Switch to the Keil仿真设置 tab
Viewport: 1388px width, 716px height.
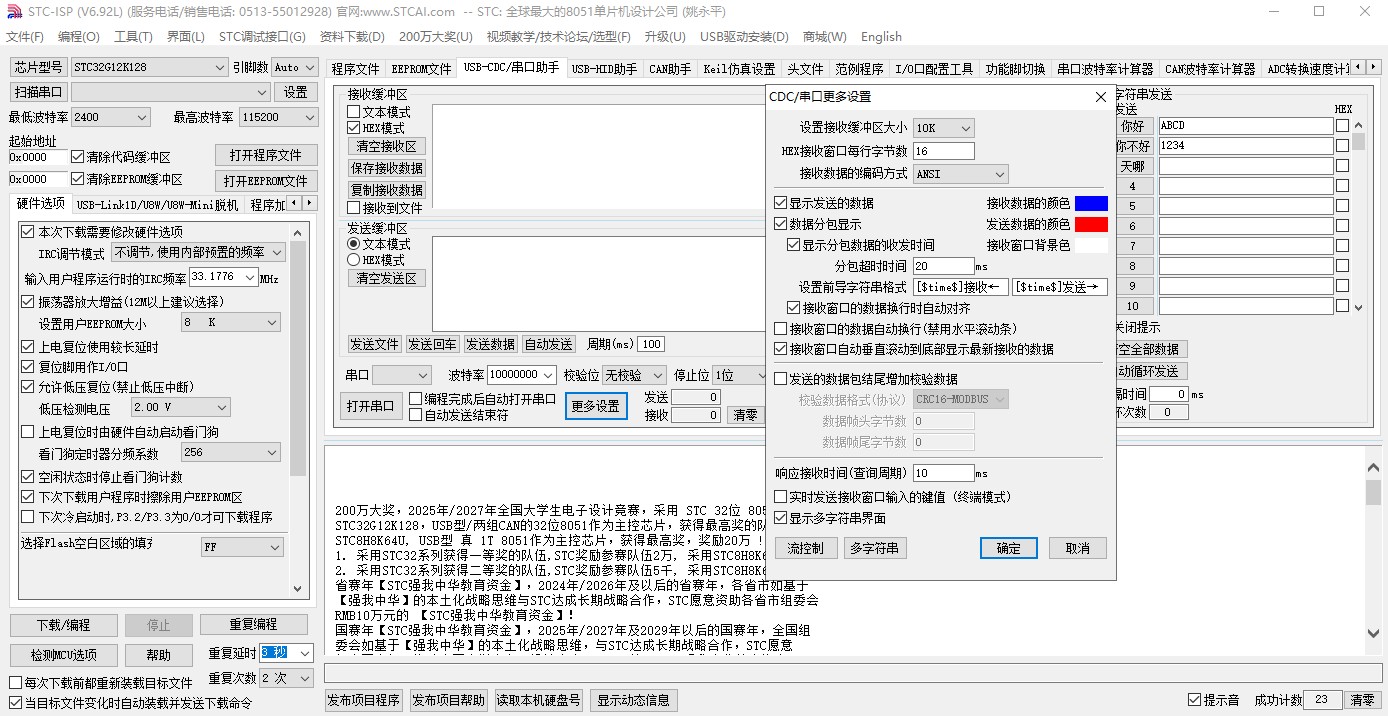click(x=739, y=69)
